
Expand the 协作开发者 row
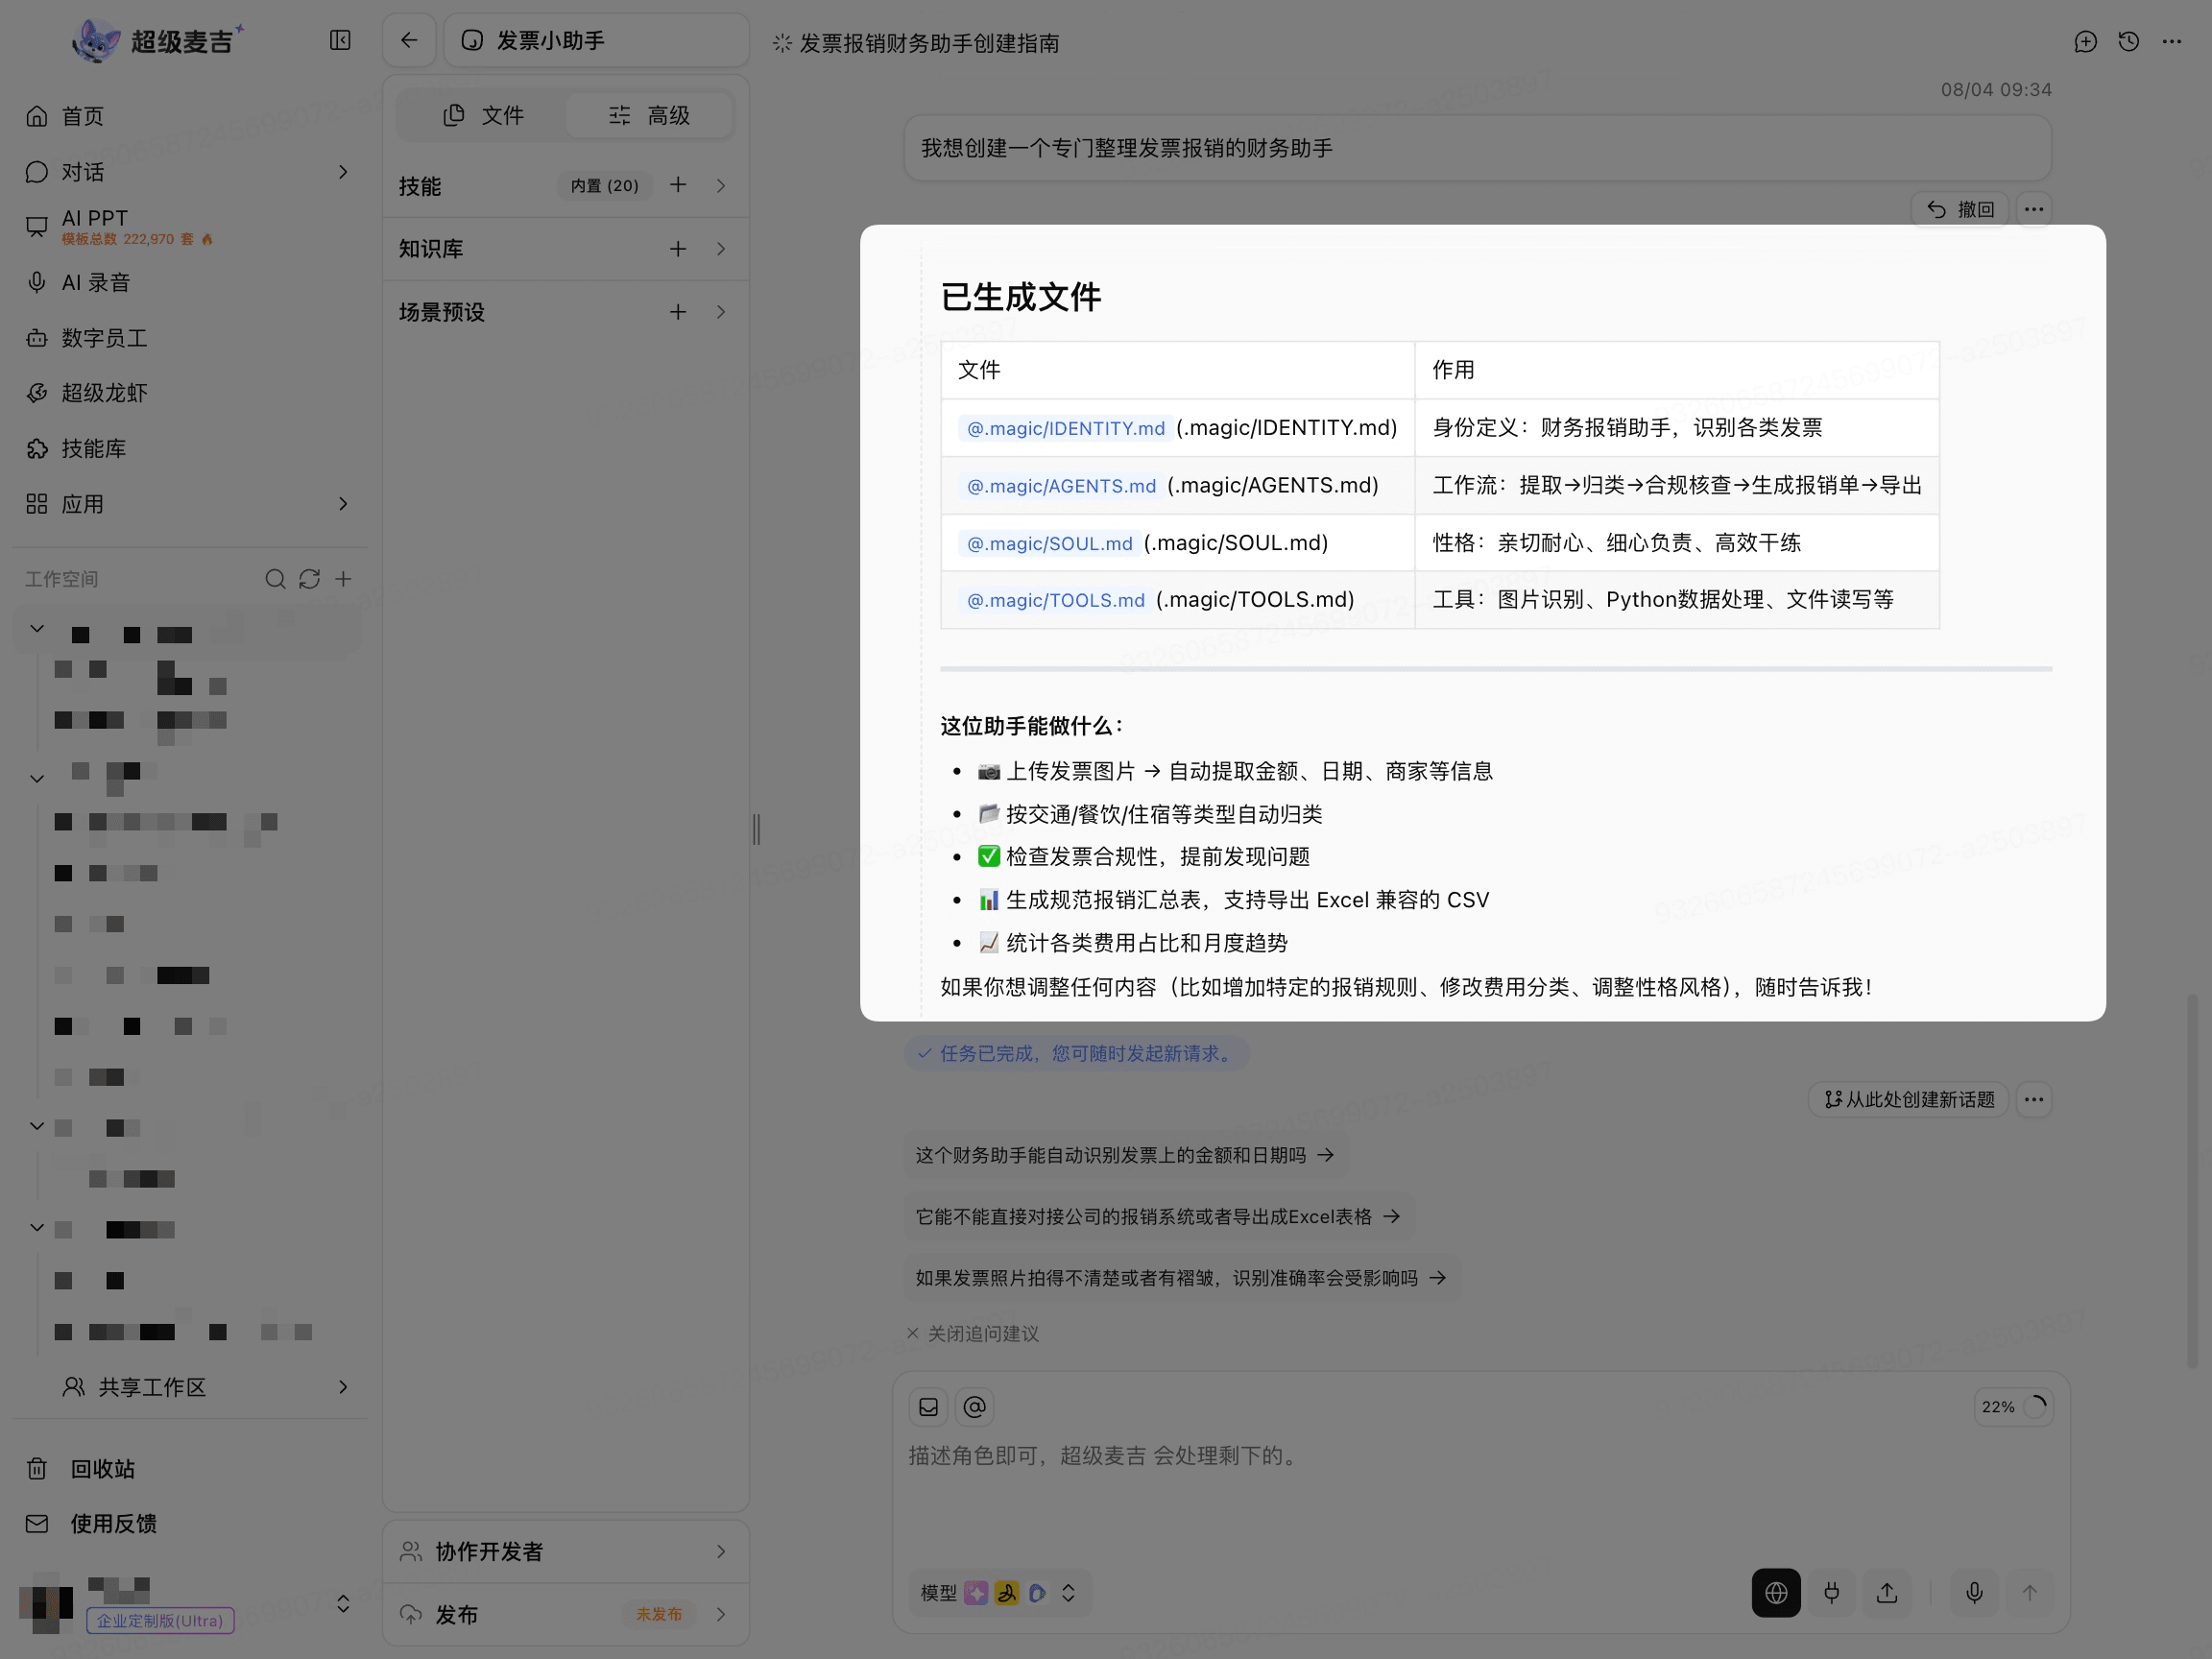[565, 1551]
